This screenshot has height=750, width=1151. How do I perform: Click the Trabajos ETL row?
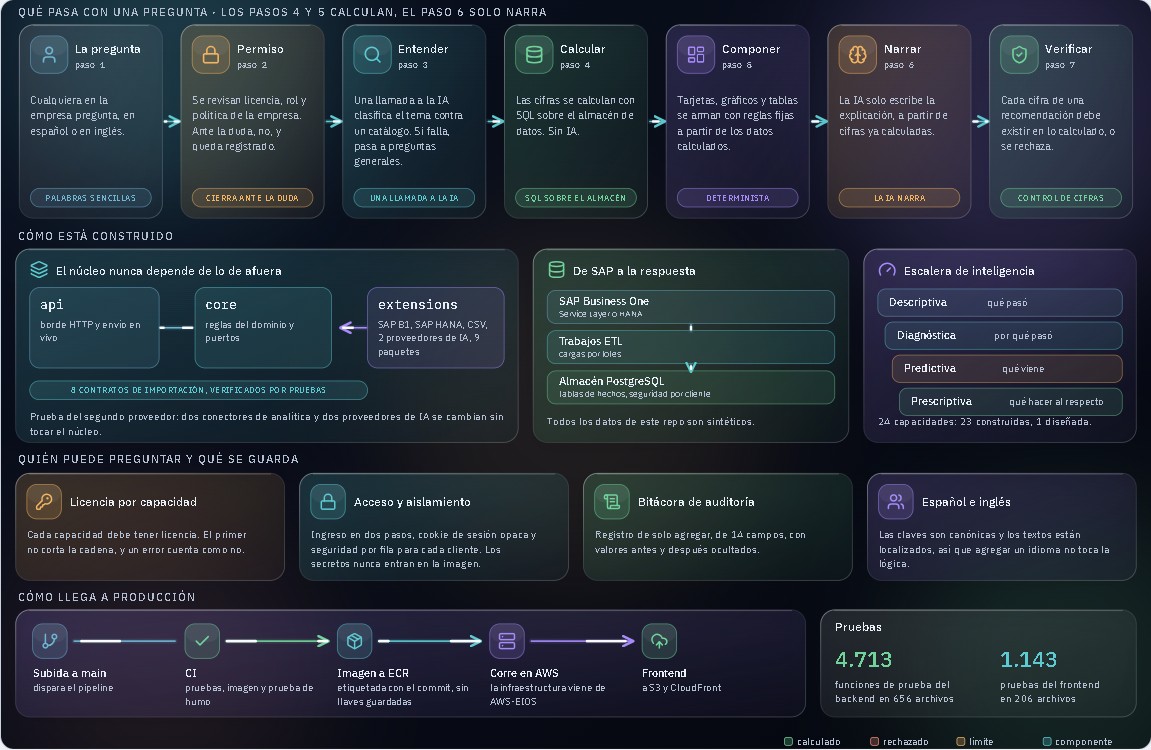[x=691, y=347]
